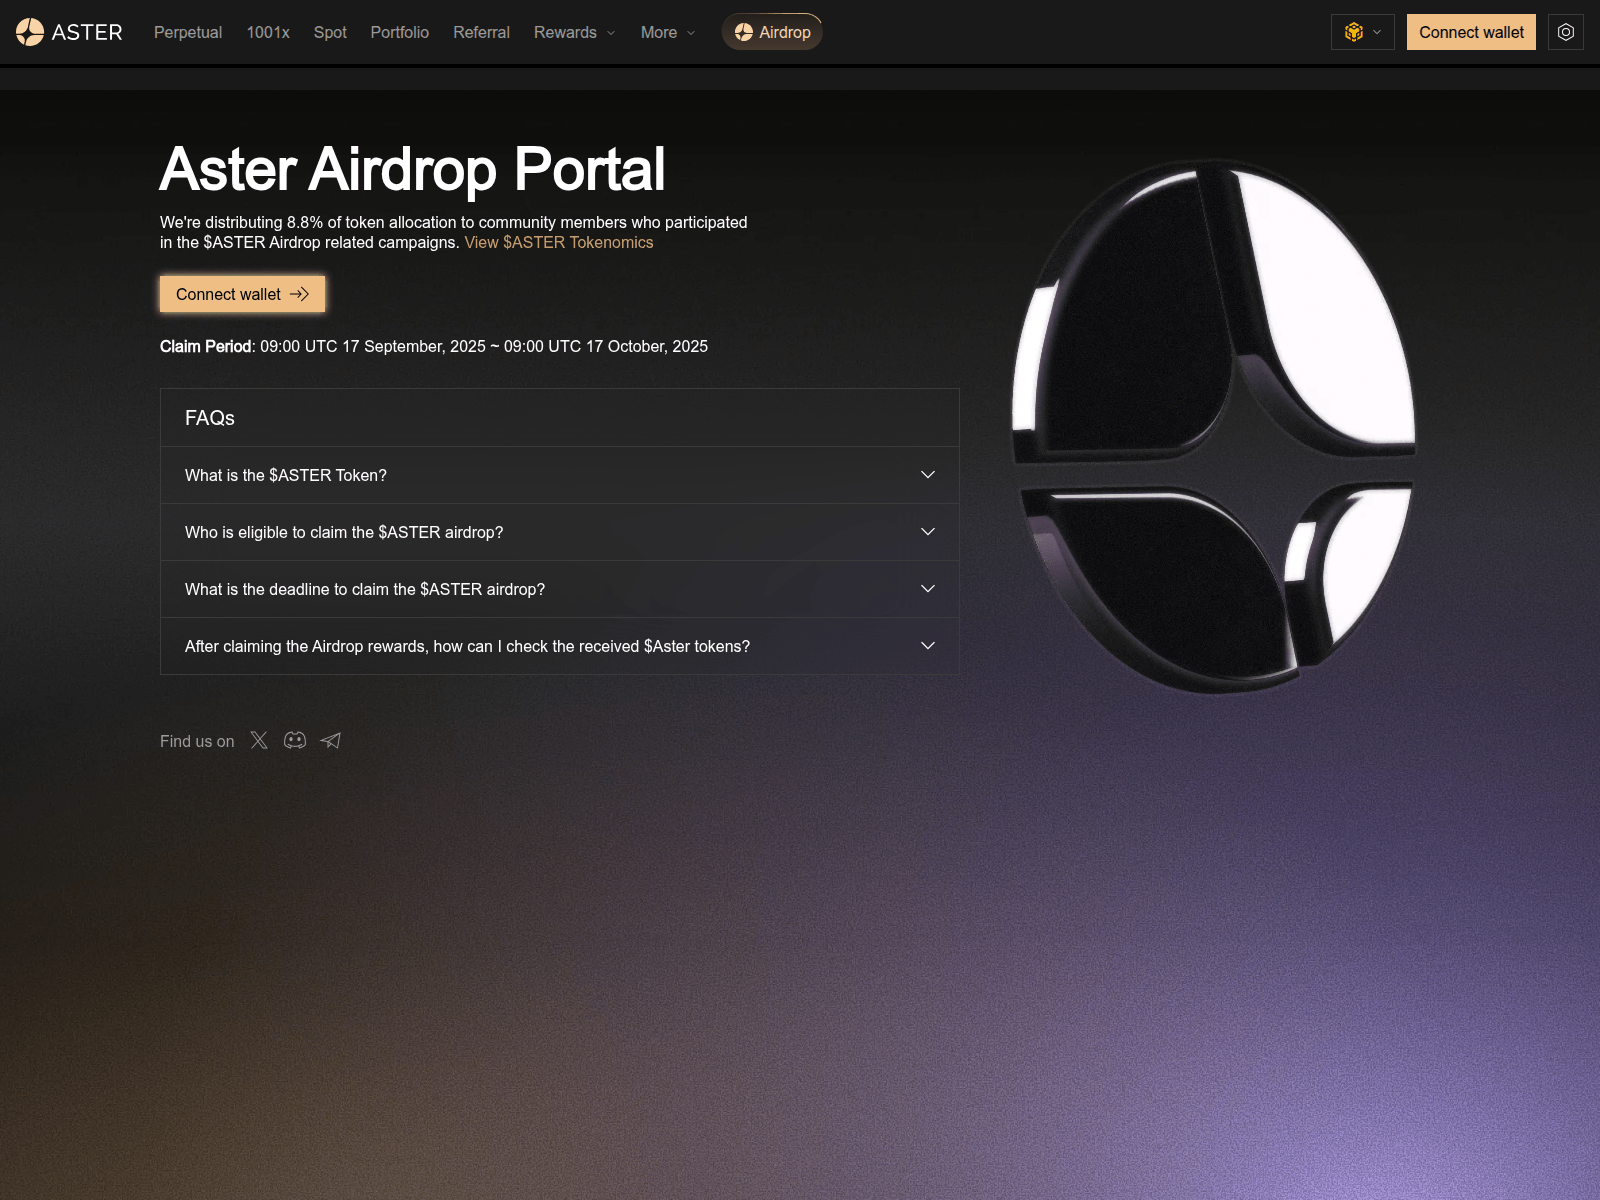
Task: Select the BNB Chain network icon
Action: (1353, 32)
